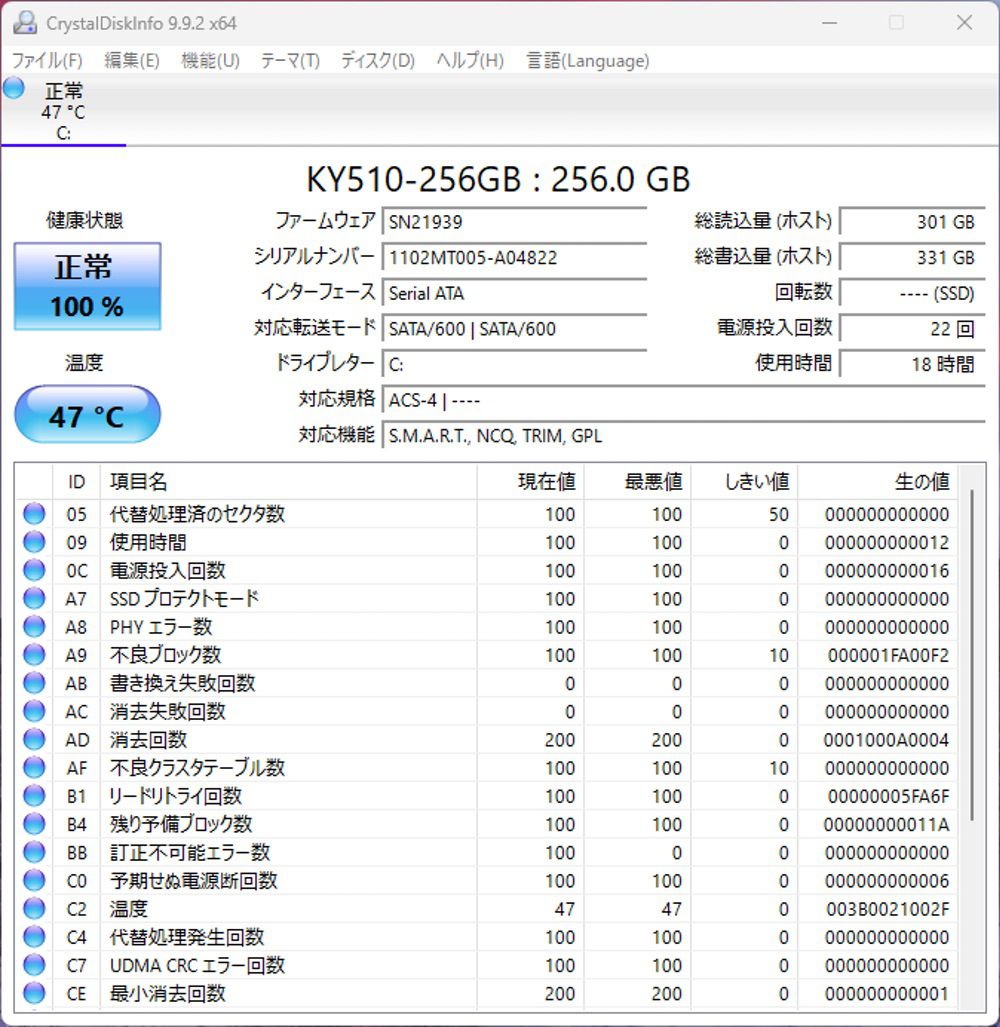Click raw value 00000000011A
Image resolution: width=1000 pixels, height=1027 pixels.
886,825
